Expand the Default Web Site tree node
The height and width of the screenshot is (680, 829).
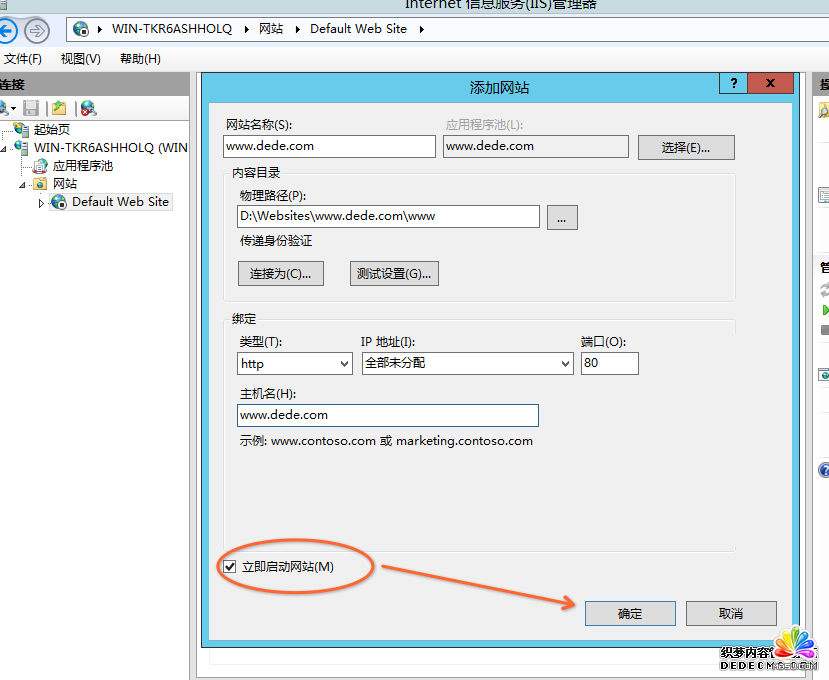[x=41, y=203]
